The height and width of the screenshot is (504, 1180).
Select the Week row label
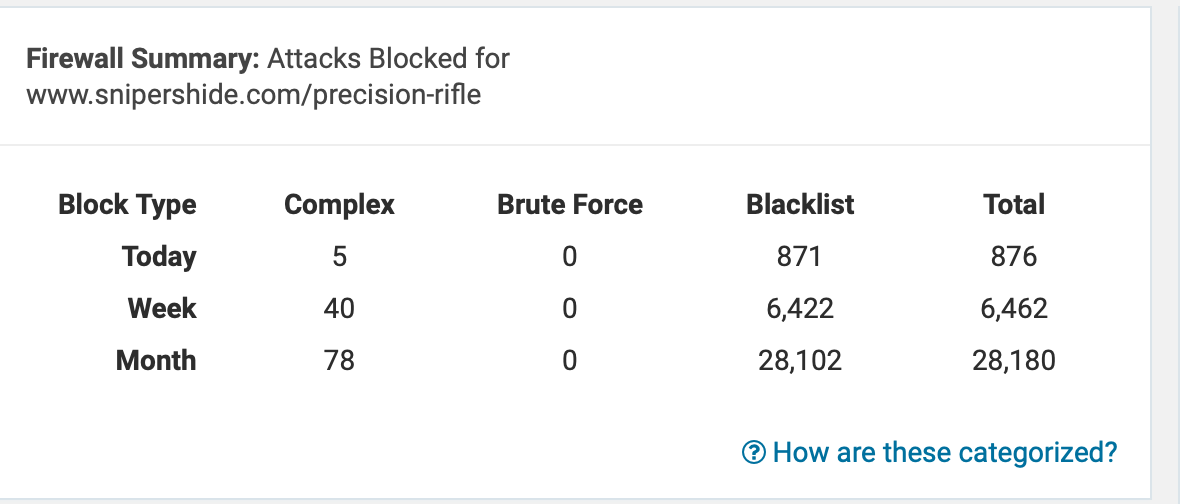(162, 308)
